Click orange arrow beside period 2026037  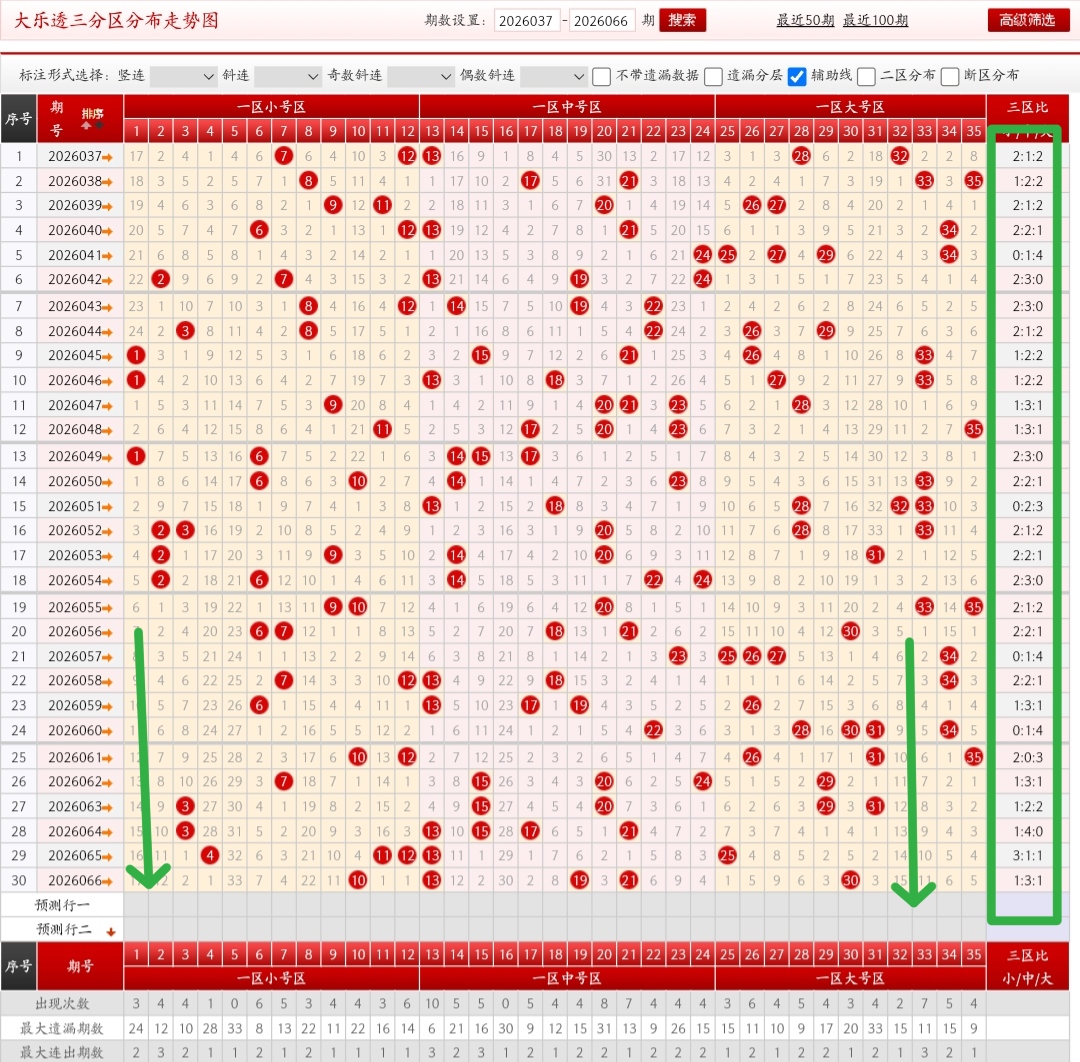click(107, 158)
